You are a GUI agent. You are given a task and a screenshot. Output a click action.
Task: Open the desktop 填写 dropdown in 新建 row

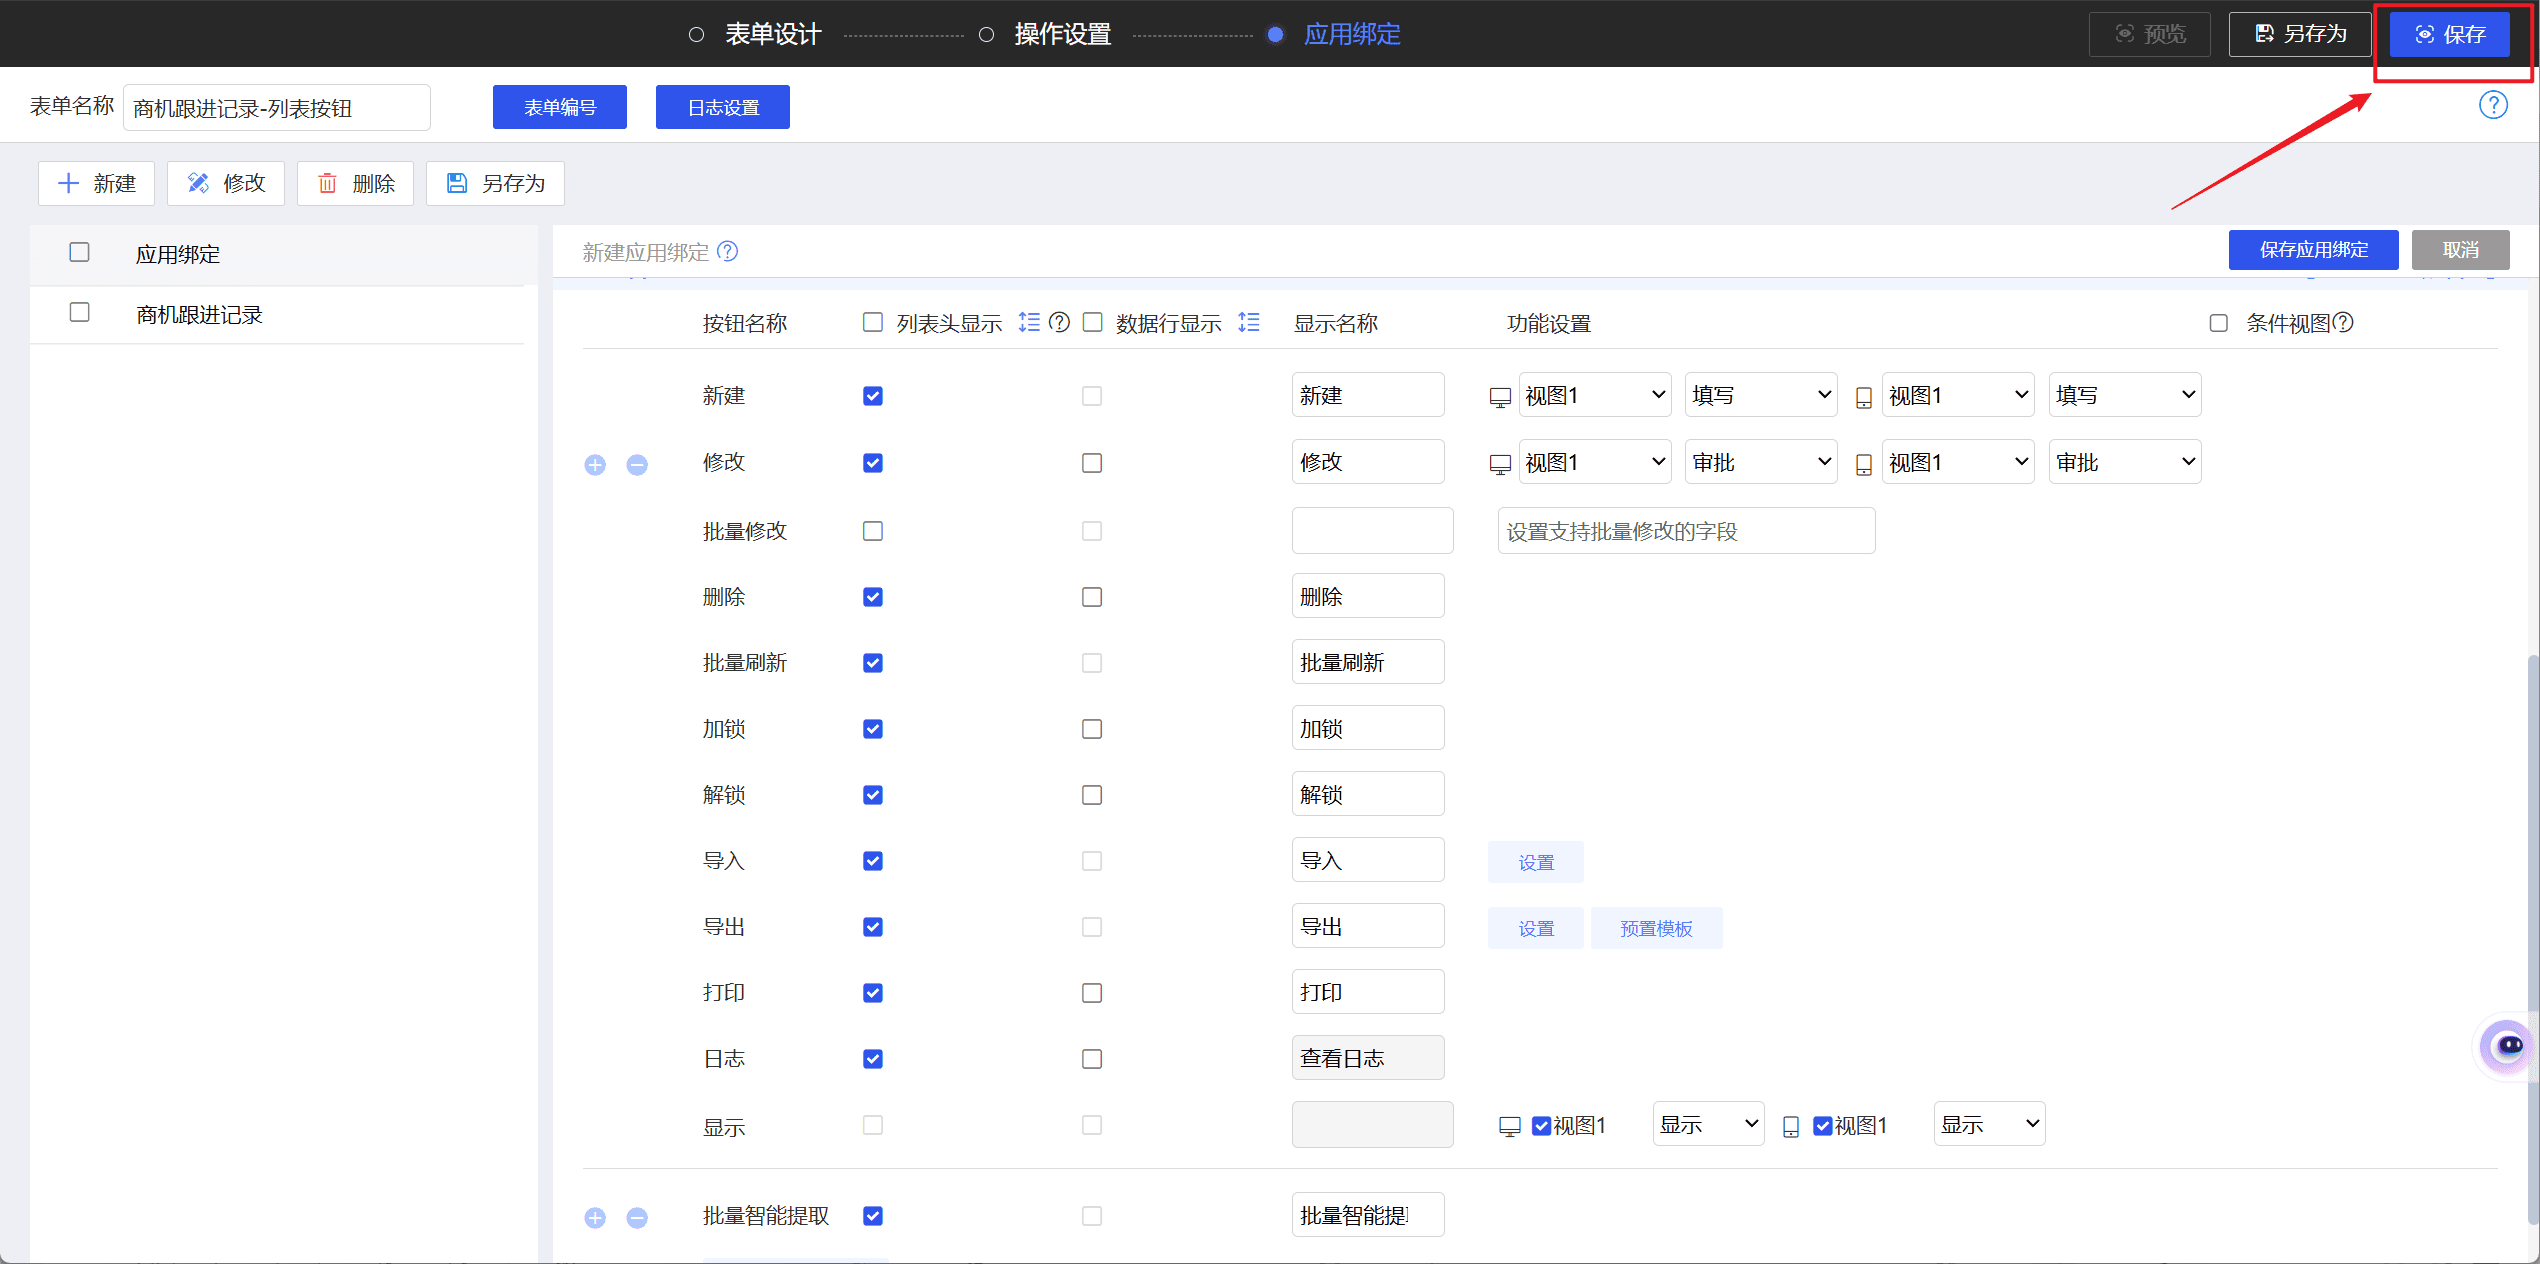pyautogui.click(x=1761, y=395)
